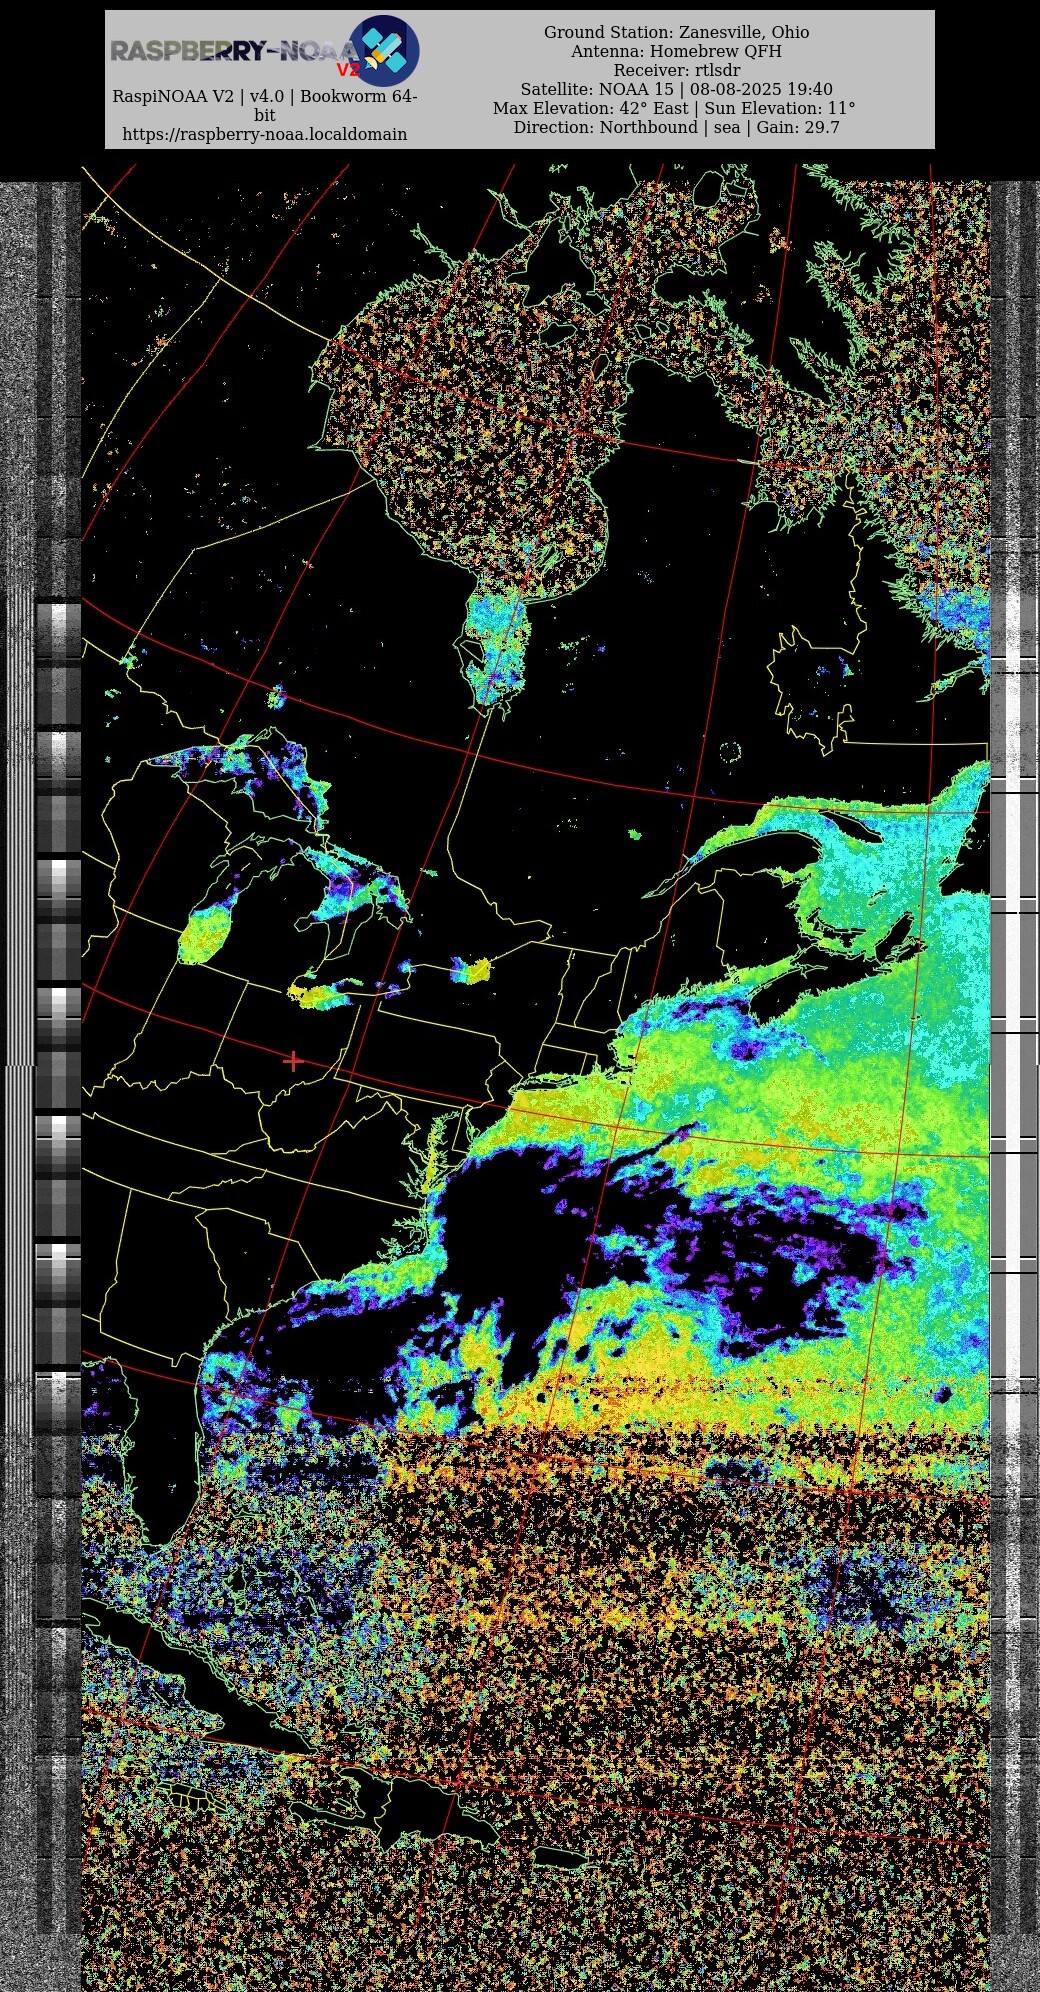Click the Receiver: rtlsdr label
Screen dimensions: 1040x1992
pos(676,70)
